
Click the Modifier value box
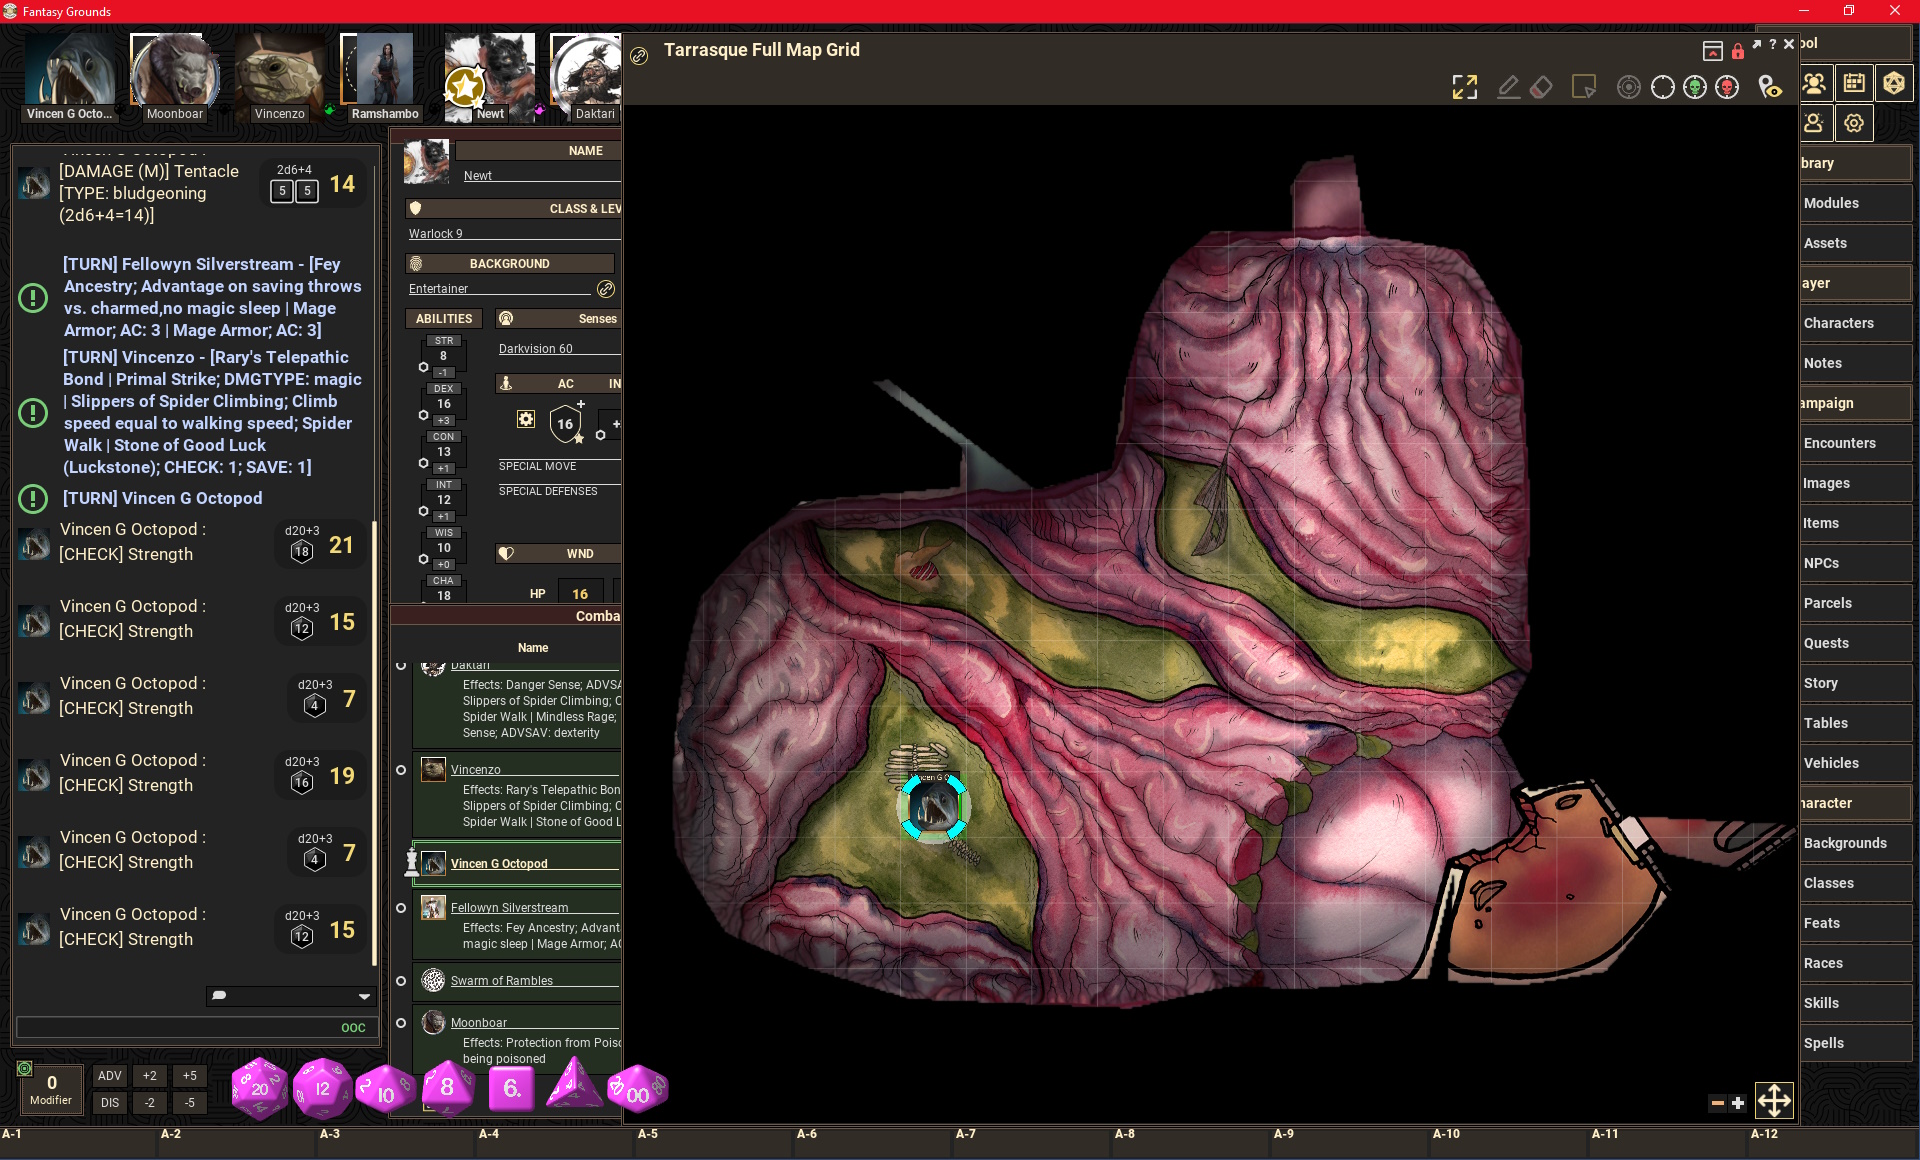[x=51, y=1088]
